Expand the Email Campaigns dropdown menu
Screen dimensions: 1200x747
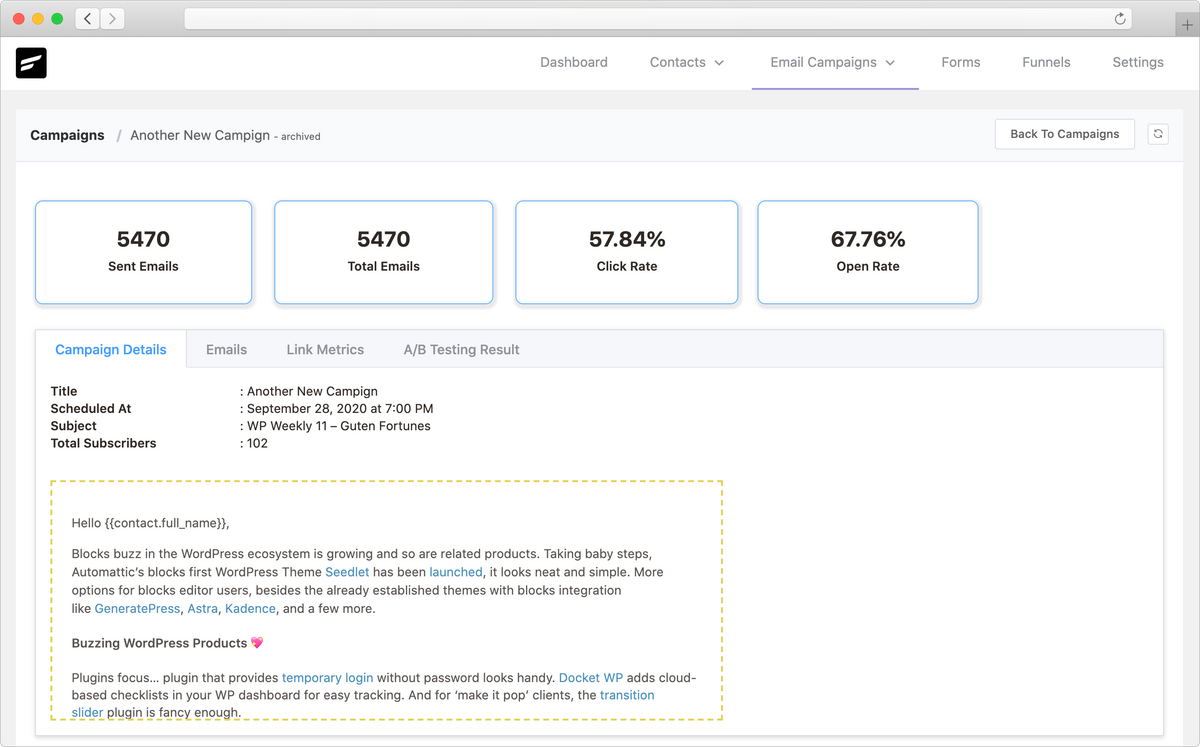pos(833,62)
